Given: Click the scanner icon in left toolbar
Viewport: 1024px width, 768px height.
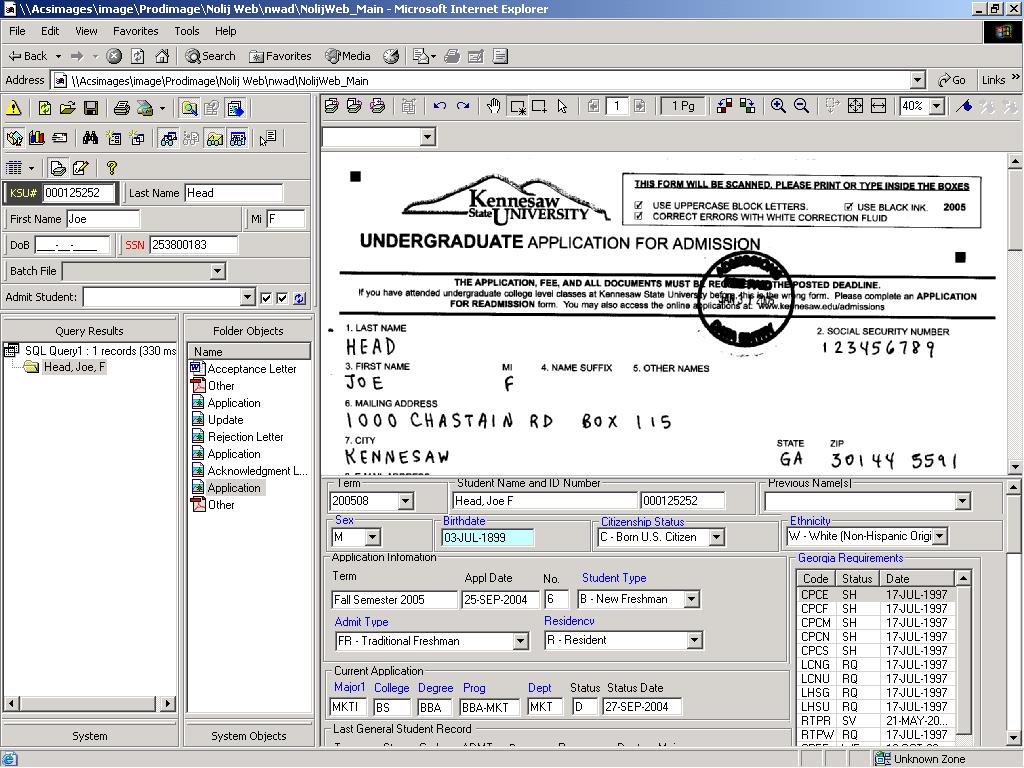Looking at the screenshot, I should 145,108.
